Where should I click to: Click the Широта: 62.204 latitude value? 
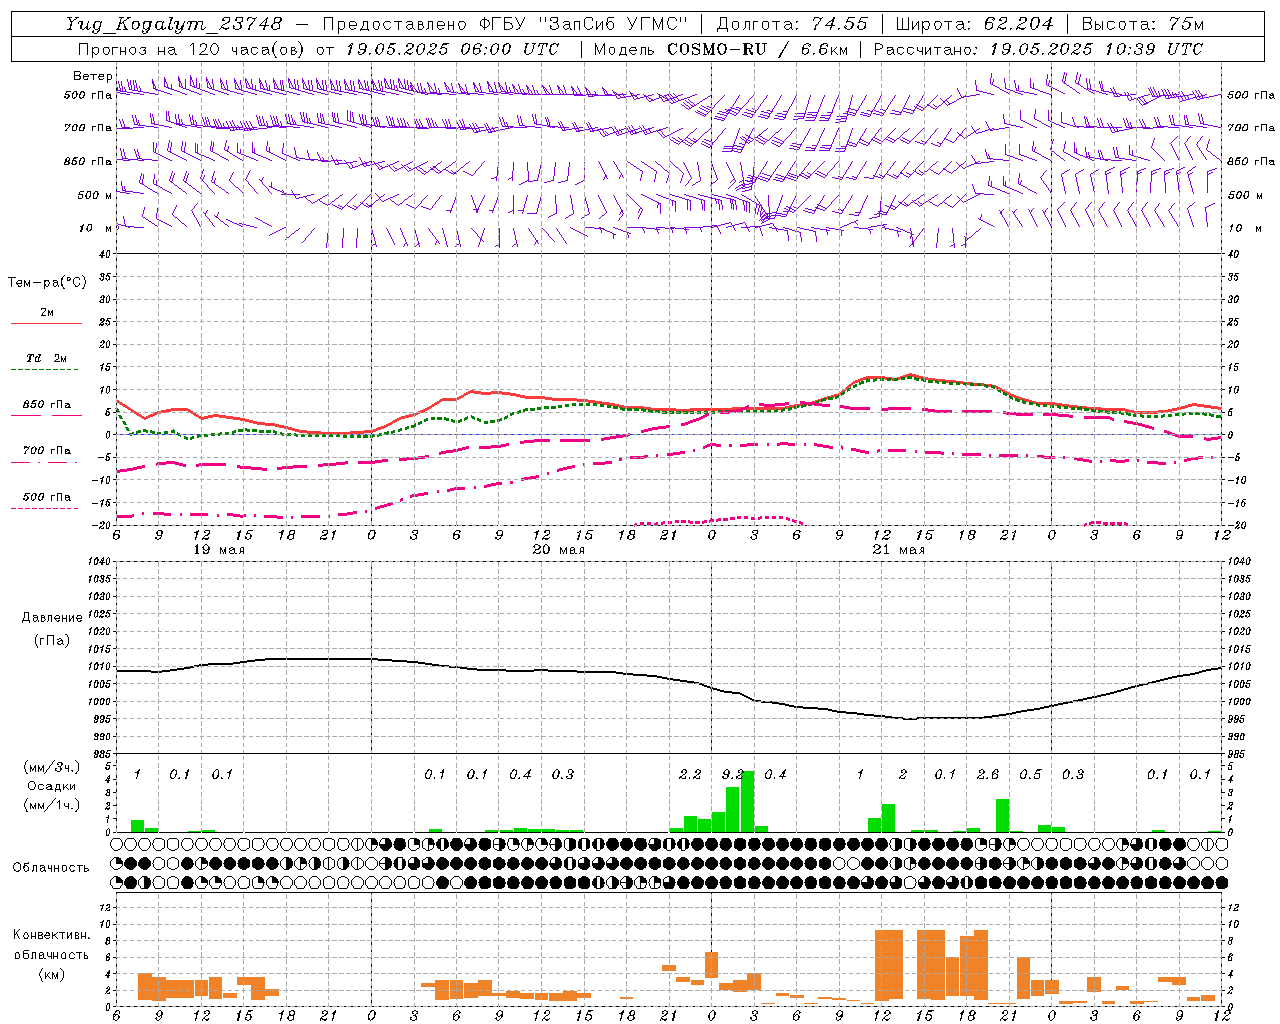coord(975,24)
